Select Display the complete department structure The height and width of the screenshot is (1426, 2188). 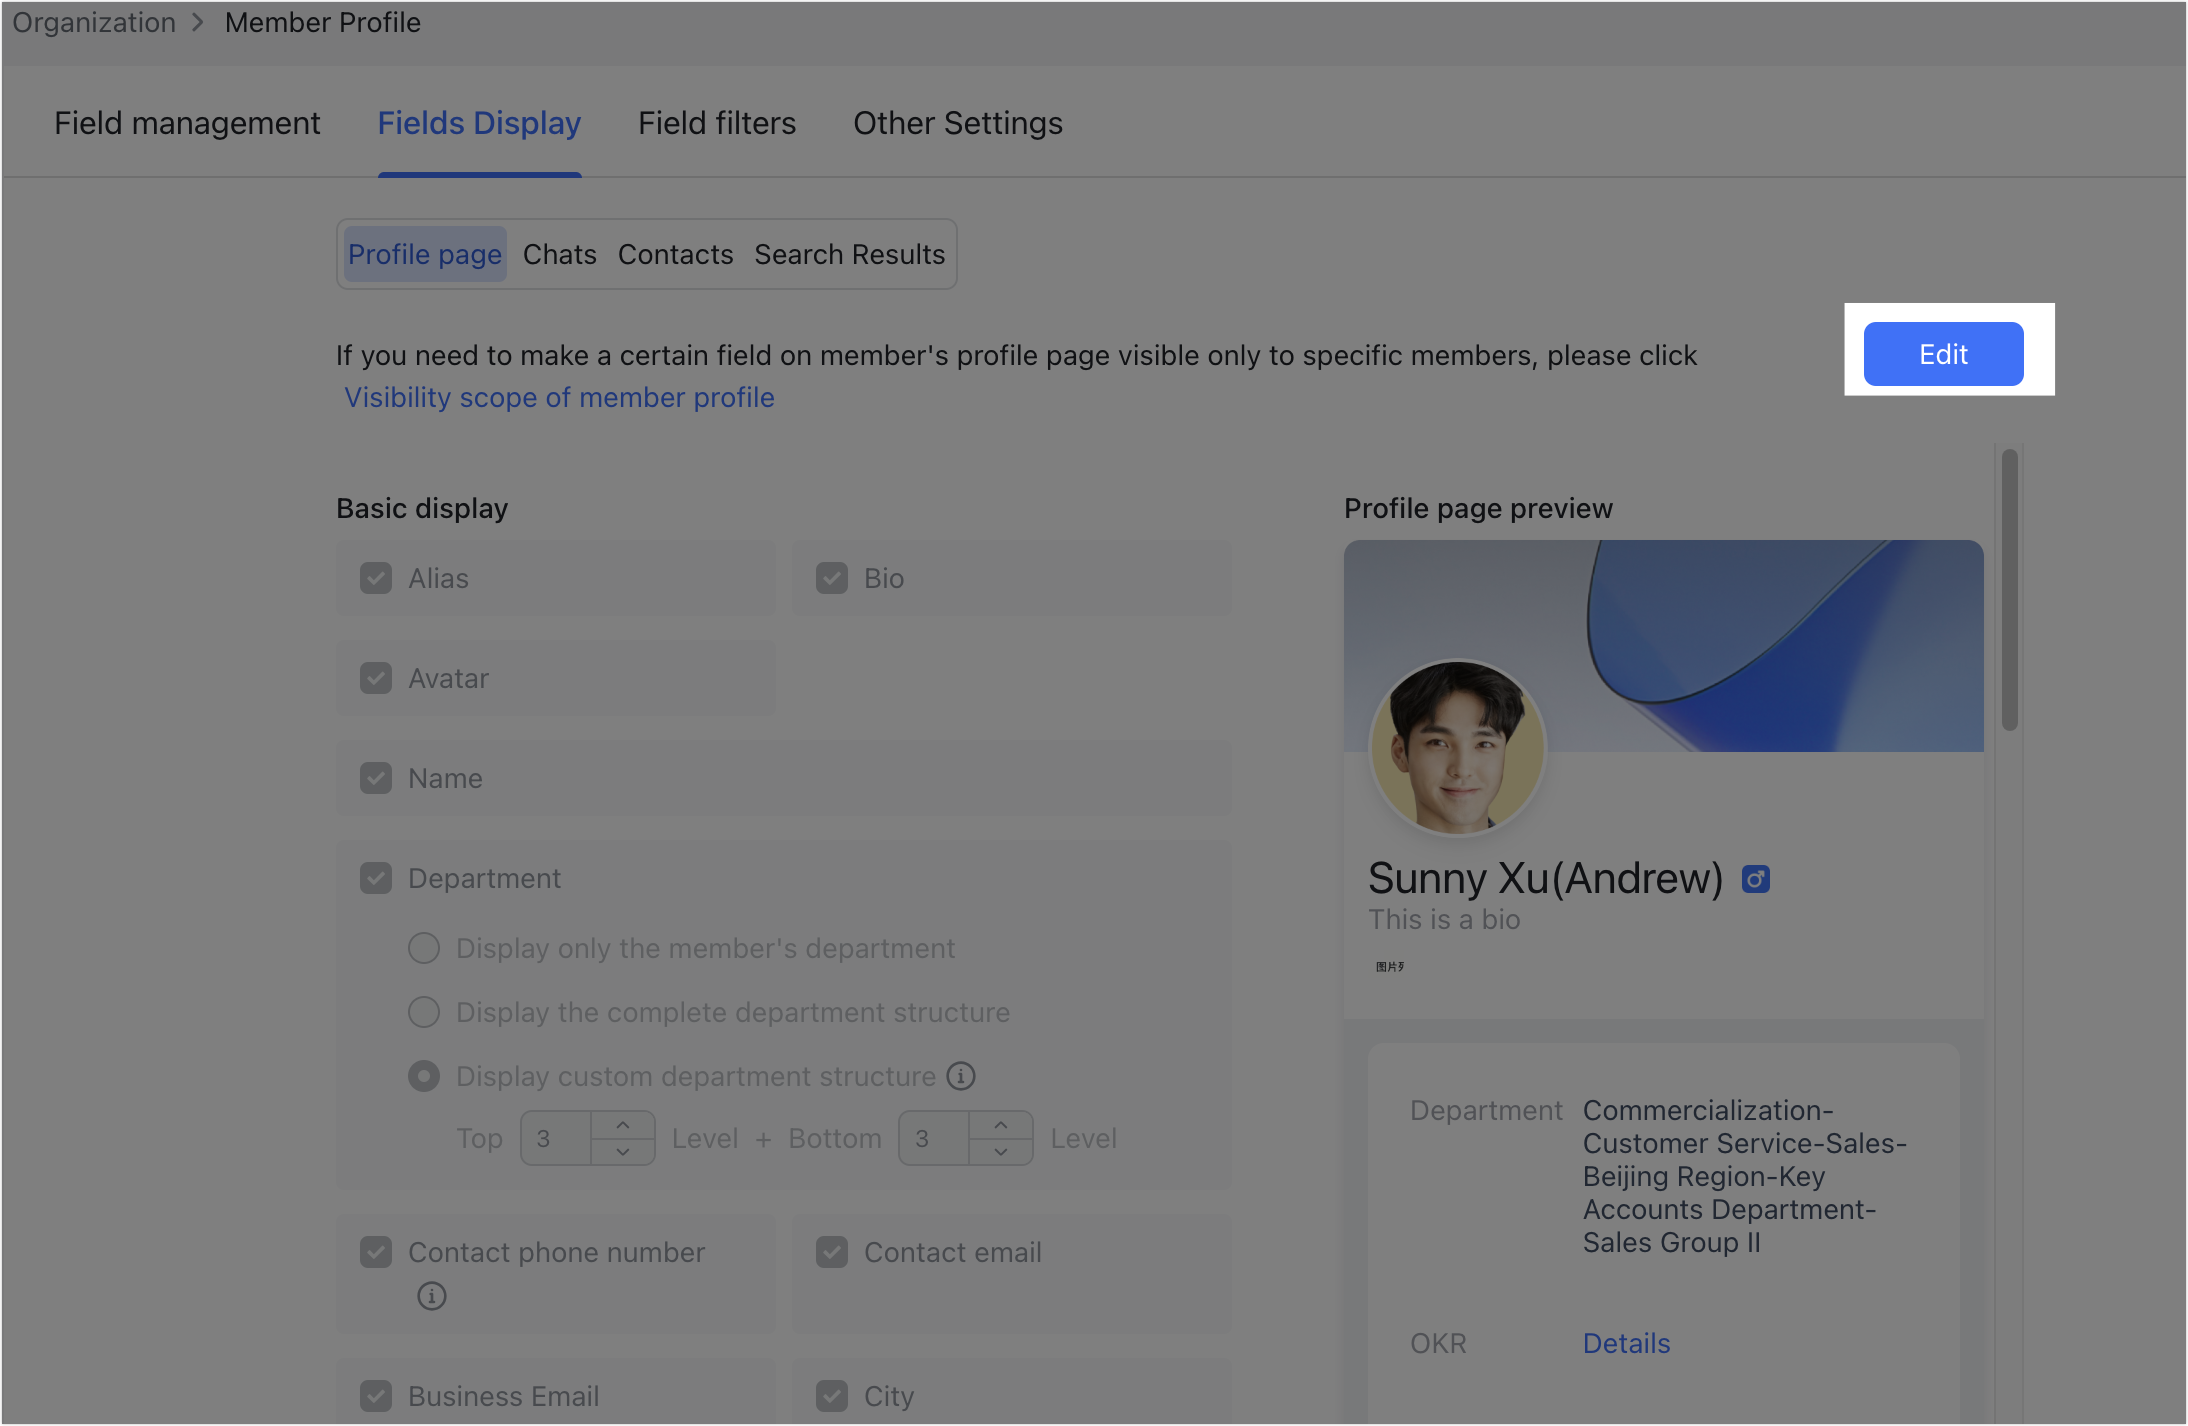coord(424,1012)
